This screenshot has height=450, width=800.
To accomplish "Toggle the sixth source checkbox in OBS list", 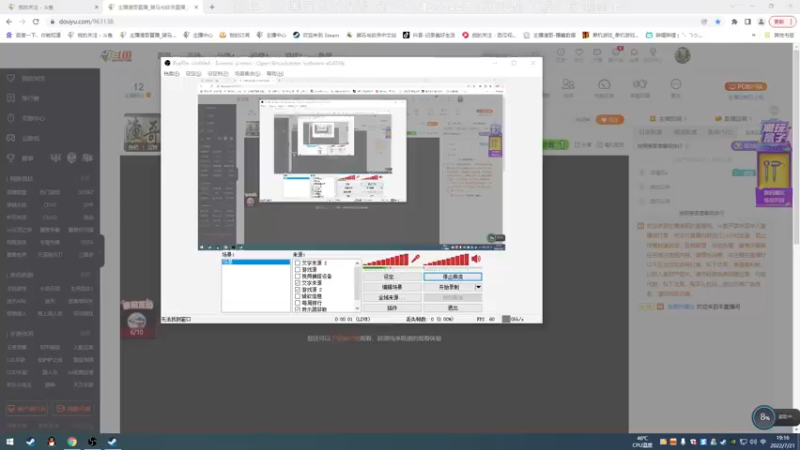I will tap(297, 296).
